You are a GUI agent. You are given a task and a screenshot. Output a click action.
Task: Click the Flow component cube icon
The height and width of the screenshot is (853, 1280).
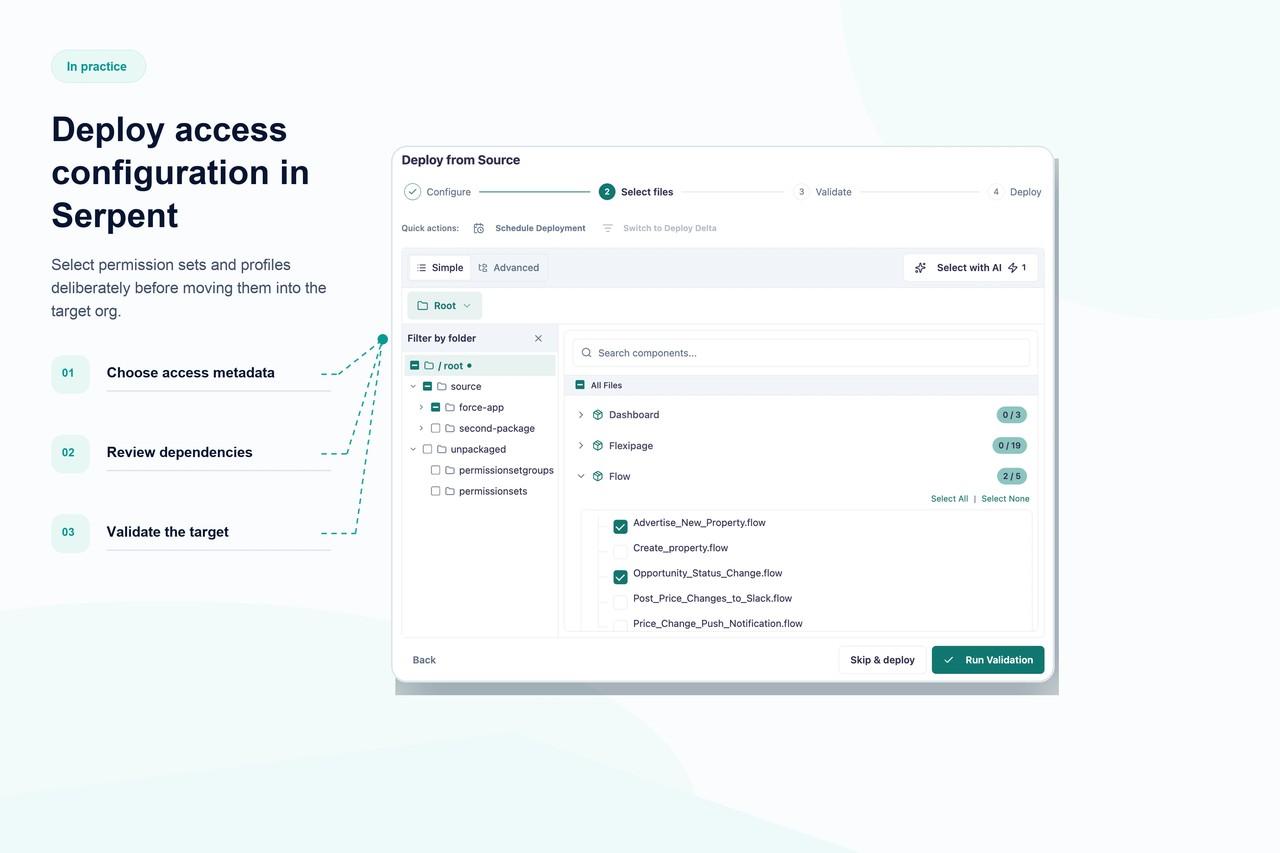598,477
